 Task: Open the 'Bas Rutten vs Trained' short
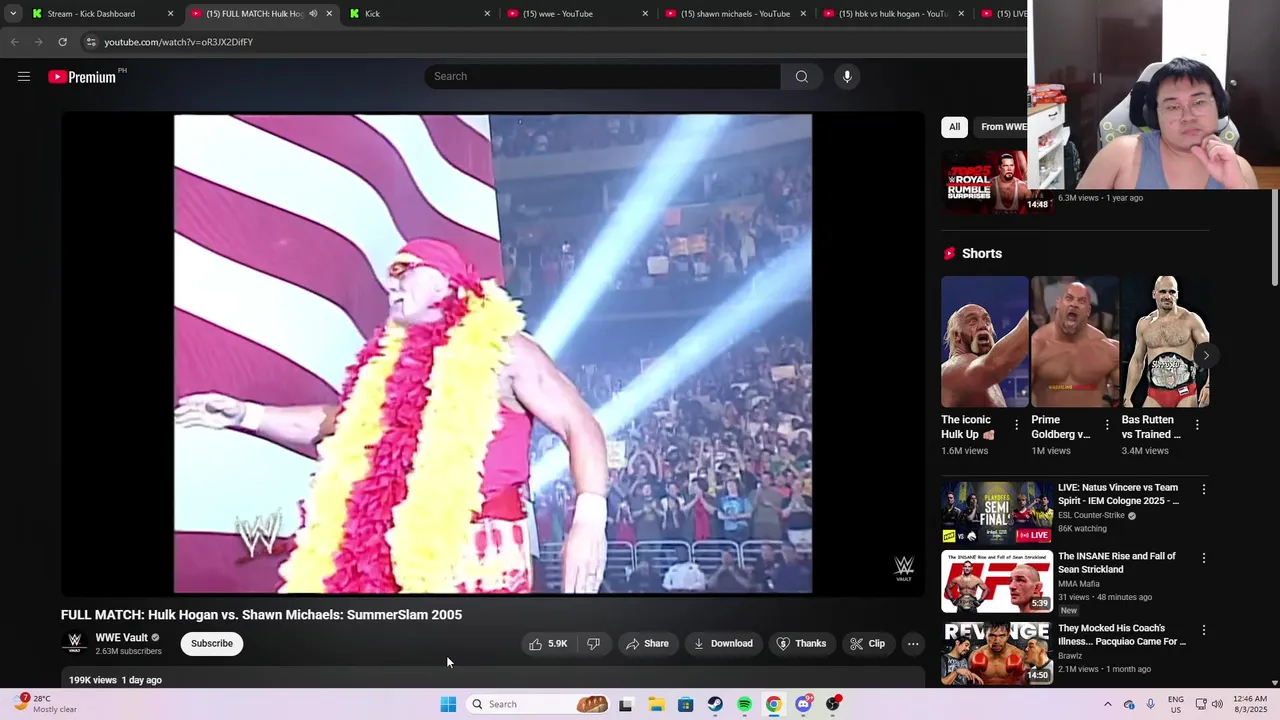coord(1165,342)
